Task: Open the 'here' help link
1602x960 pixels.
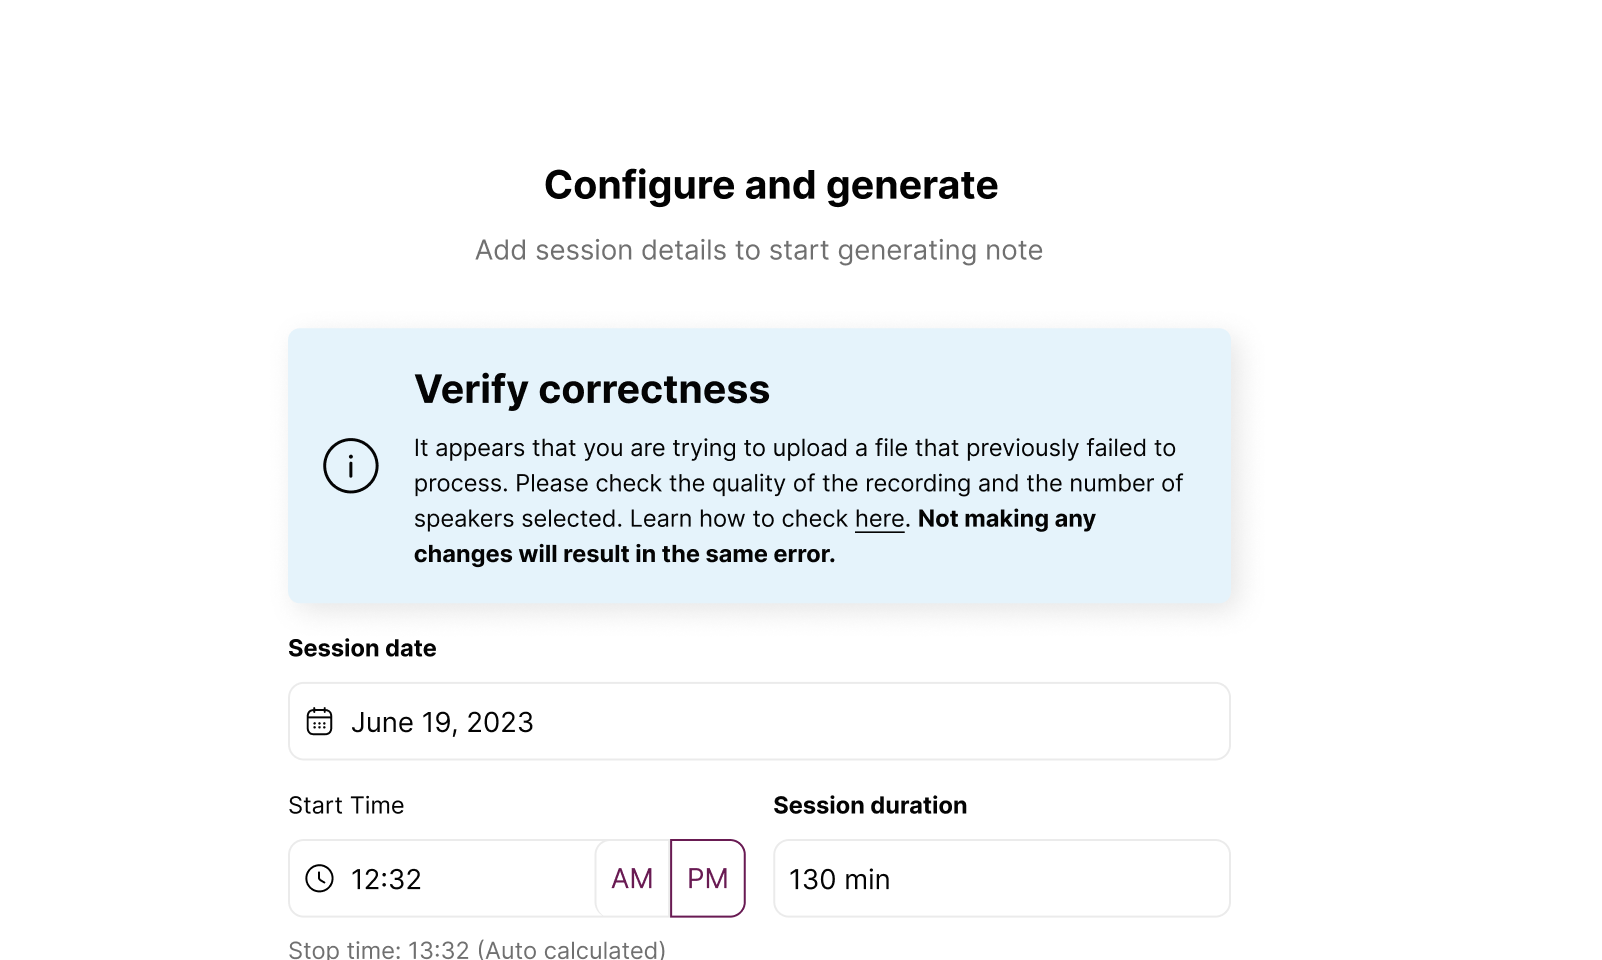Action: tap(880, 519)
